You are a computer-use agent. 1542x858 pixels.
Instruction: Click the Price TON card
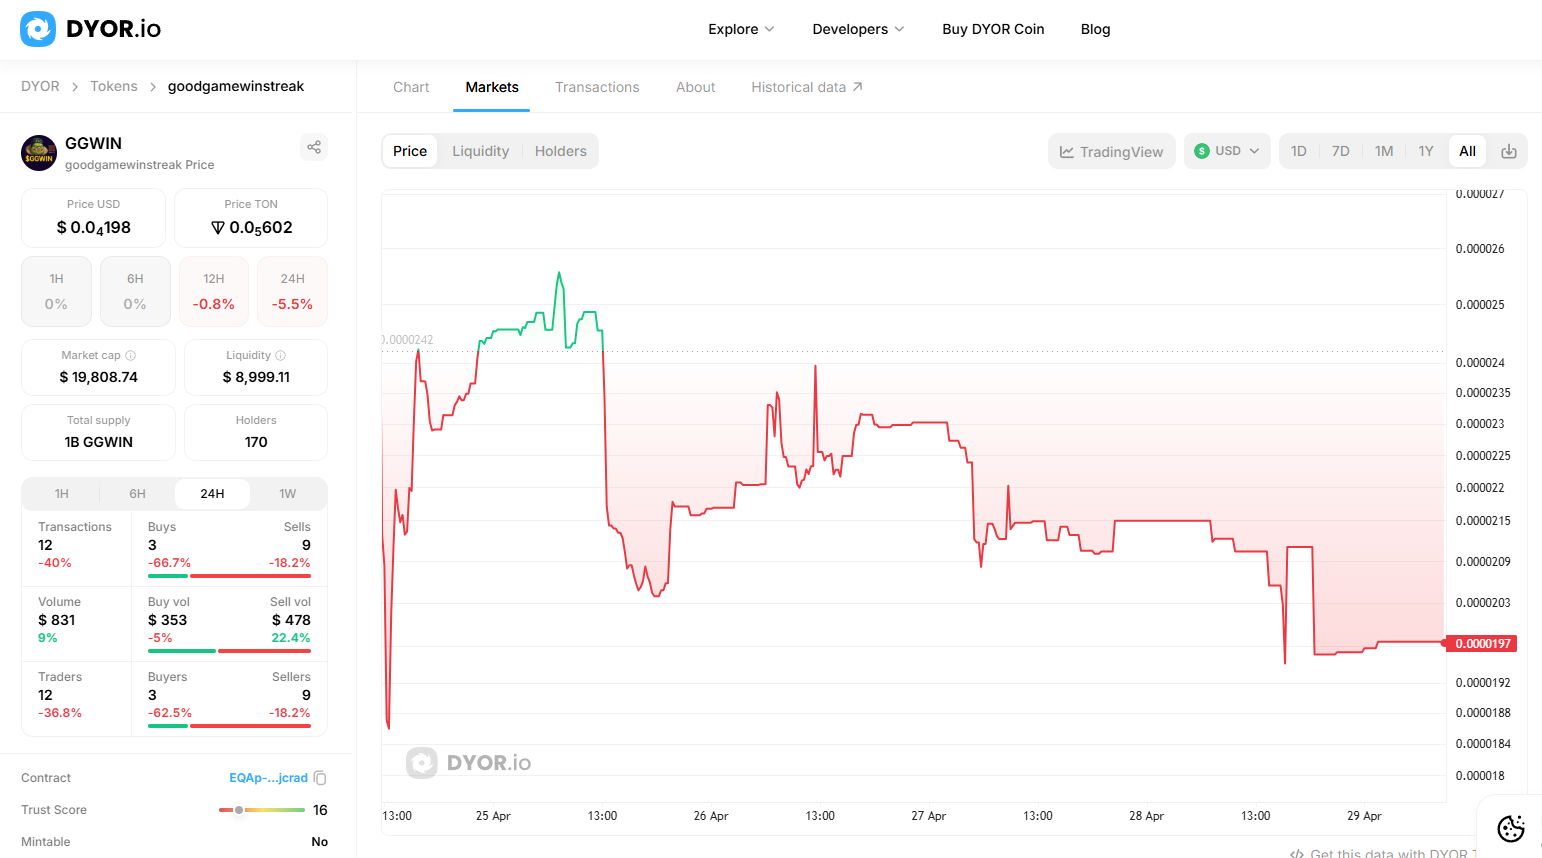point(251,218)
